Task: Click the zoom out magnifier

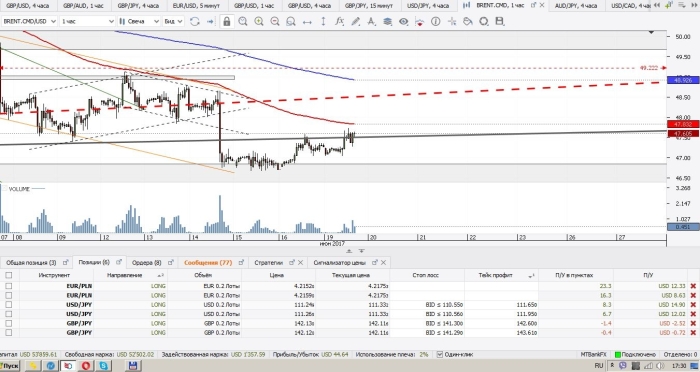Action: pyautogui.click(x=275, y=21)
